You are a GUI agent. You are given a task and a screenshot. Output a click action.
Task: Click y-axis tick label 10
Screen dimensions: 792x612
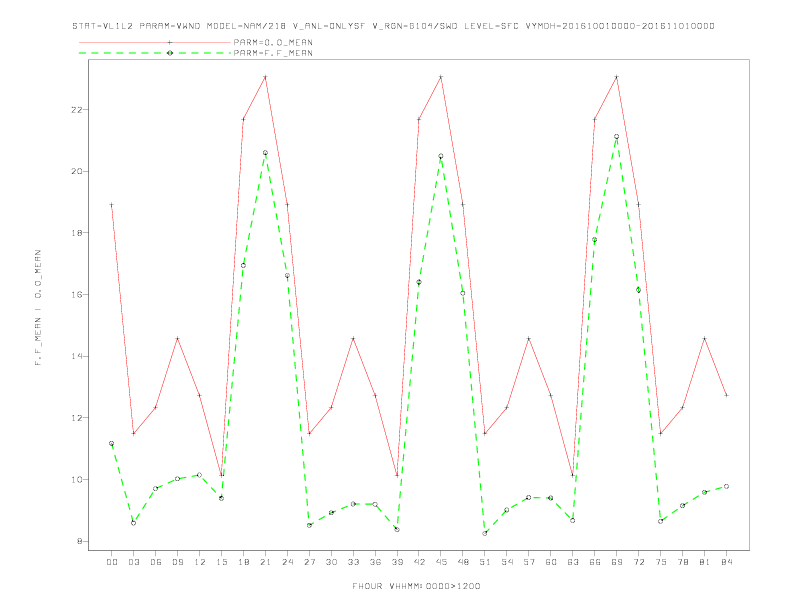(77, 479)
